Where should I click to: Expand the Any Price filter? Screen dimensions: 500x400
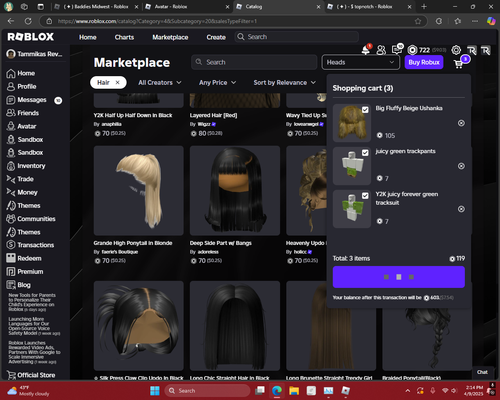(217, 83)
